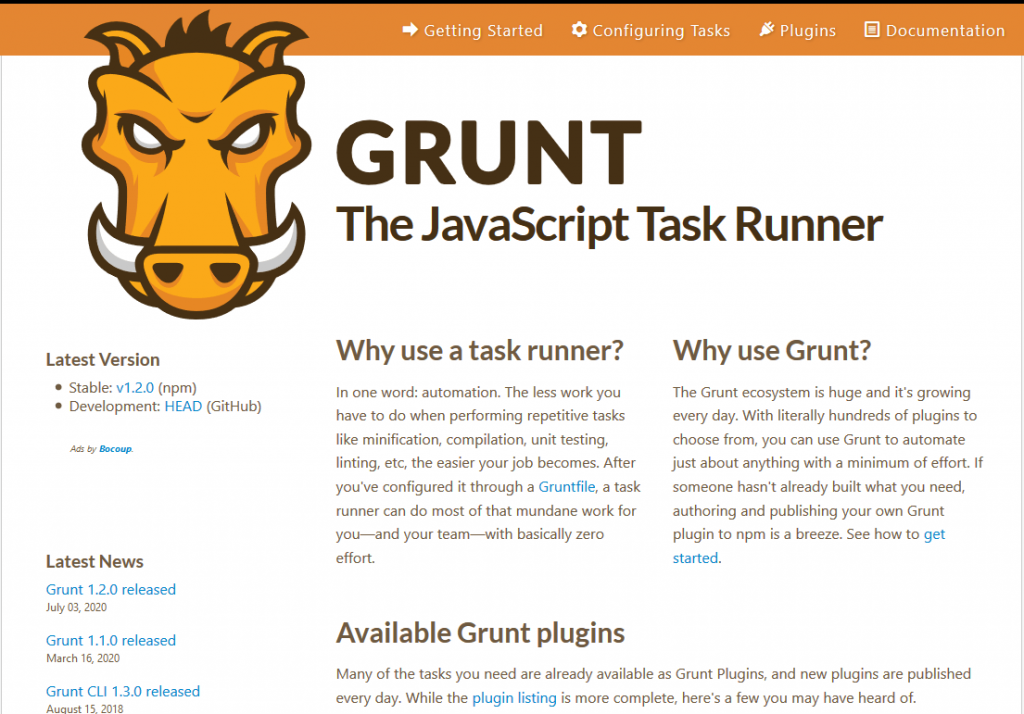Open the 'plugin listing' link
This screenshot has height=714, width=1024.
pos(515,698)
